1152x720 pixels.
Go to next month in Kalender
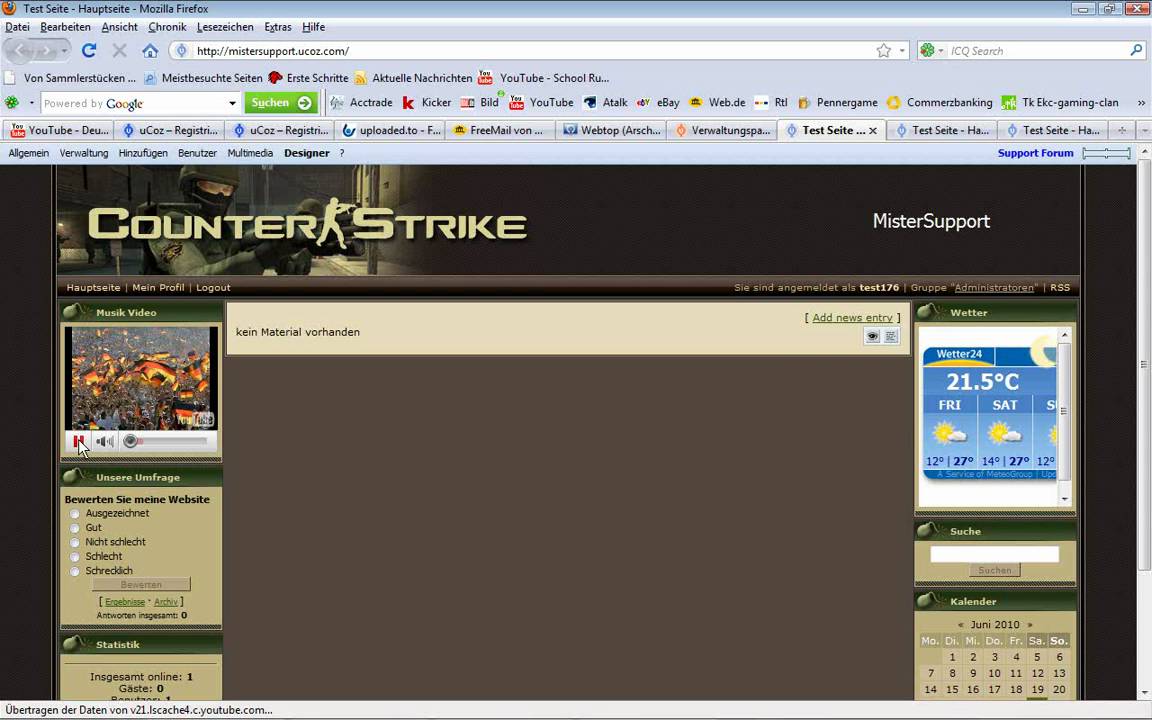pos(1029,624)
